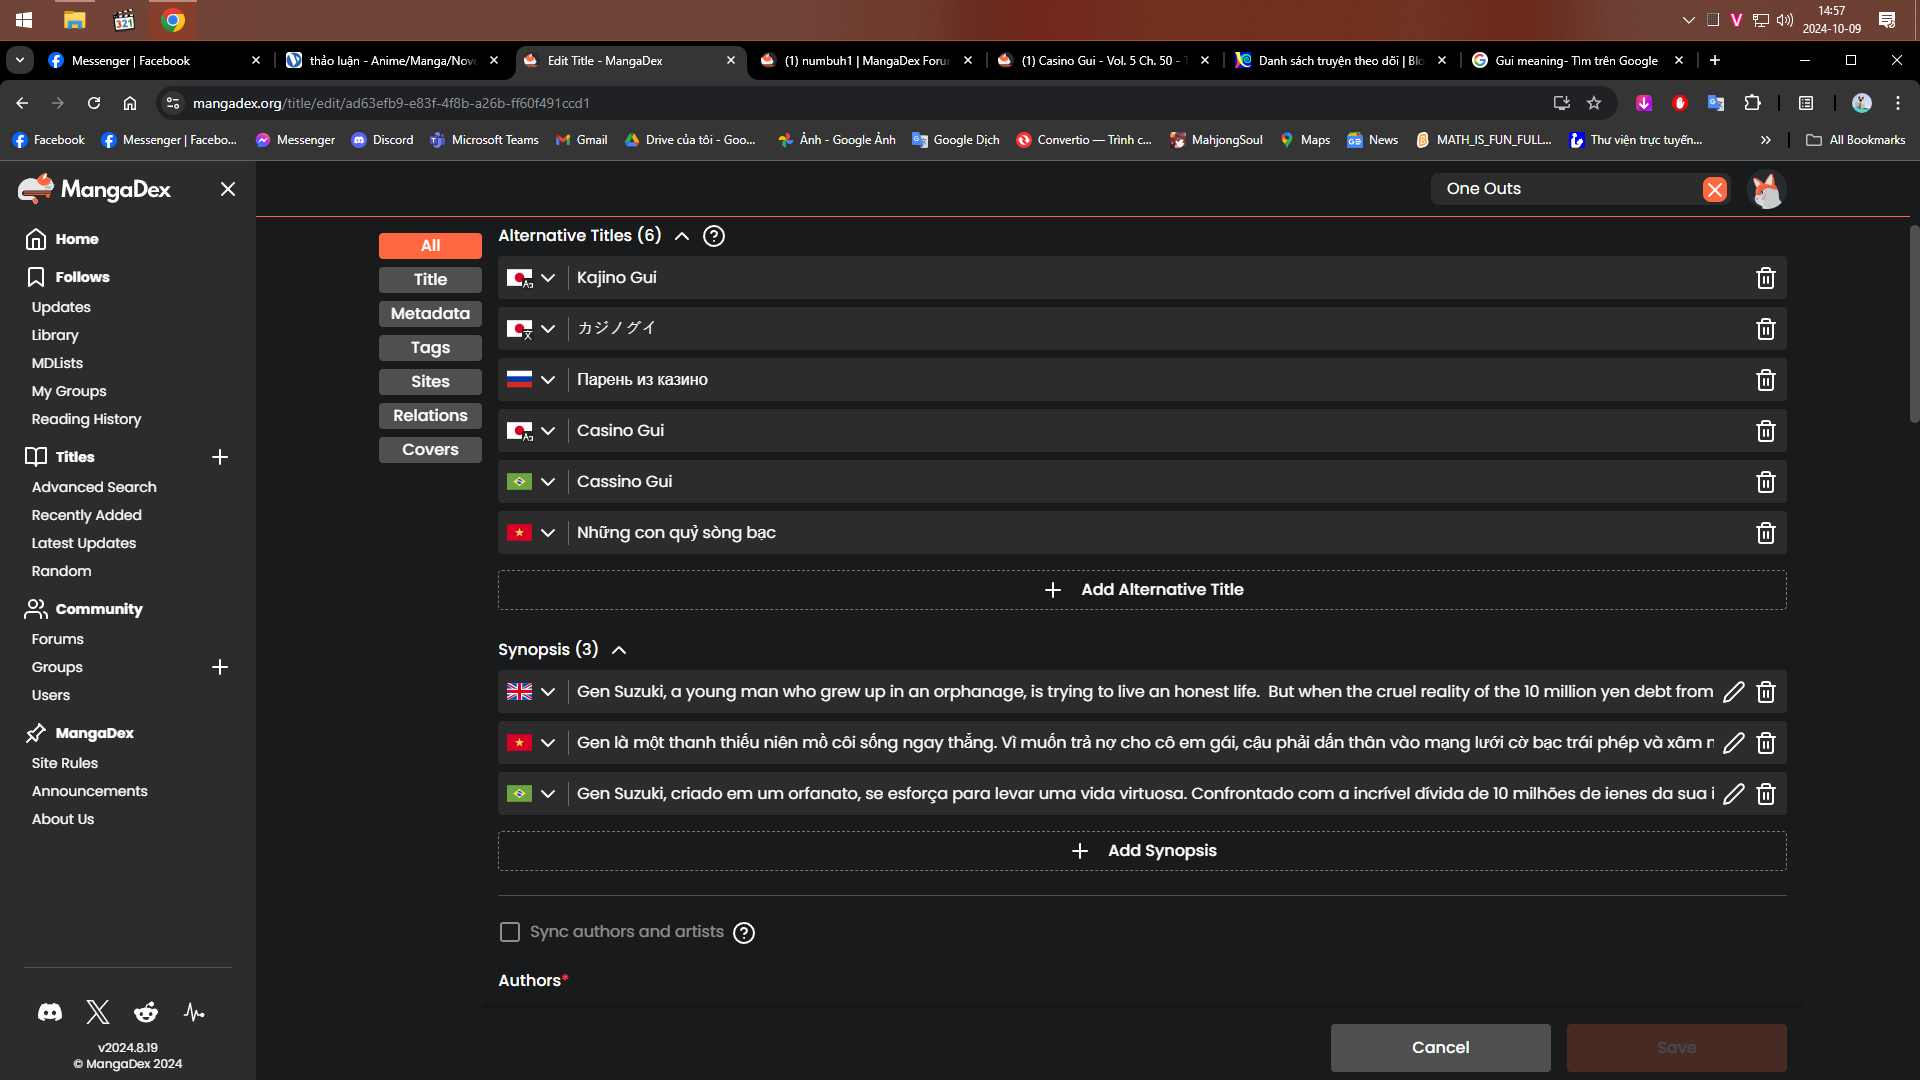Viewport: 1920px width, 1080px height.
Task: Delete the Kajino Gui alternative title
Action: (1765, 278)
